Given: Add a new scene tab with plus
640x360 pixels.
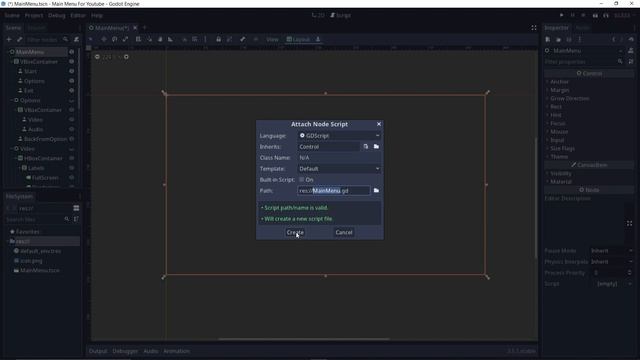Looking at the screenshot, I should (144, 28).
